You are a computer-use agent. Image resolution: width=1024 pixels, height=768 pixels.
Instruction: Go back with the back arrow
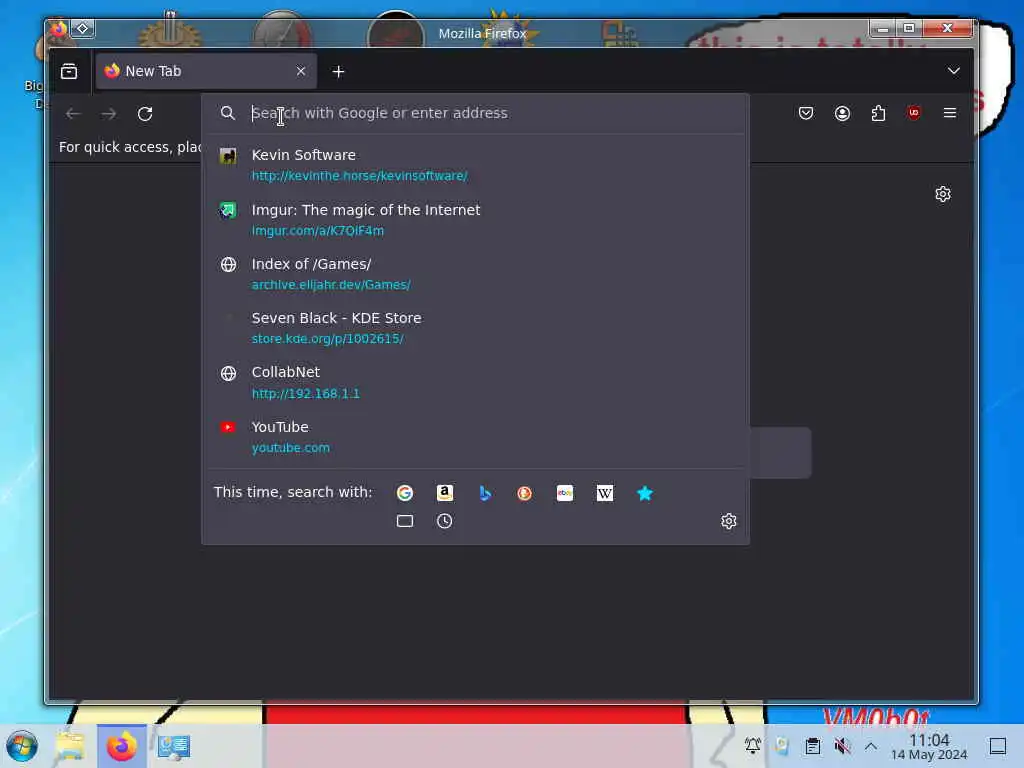pyautogui.click(x=73, y=114)
